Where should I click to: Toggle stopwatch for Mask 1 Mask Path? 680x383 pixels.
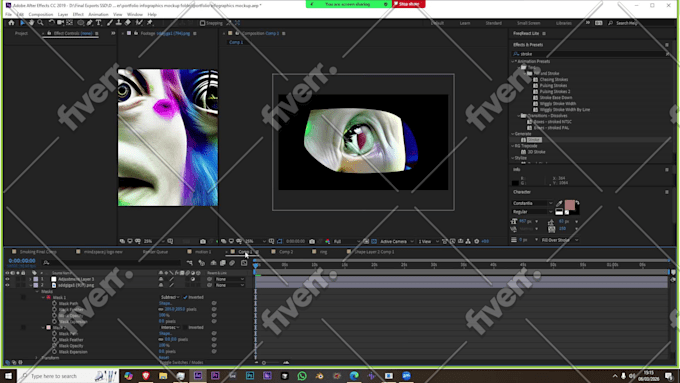54,304
